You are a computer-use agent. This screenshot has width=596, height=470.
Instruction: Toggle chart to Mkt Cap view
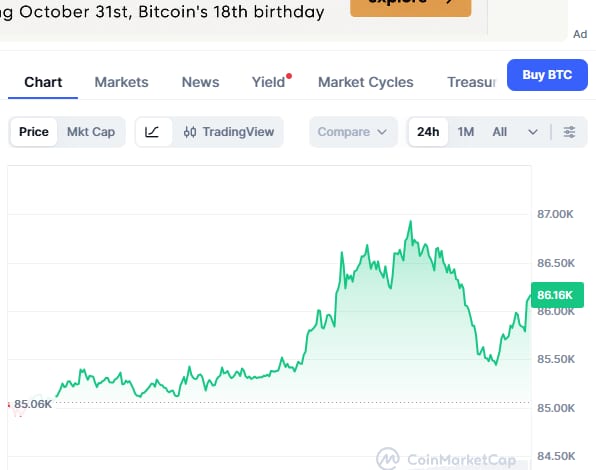pyautogui.click(x=91, y=132)
